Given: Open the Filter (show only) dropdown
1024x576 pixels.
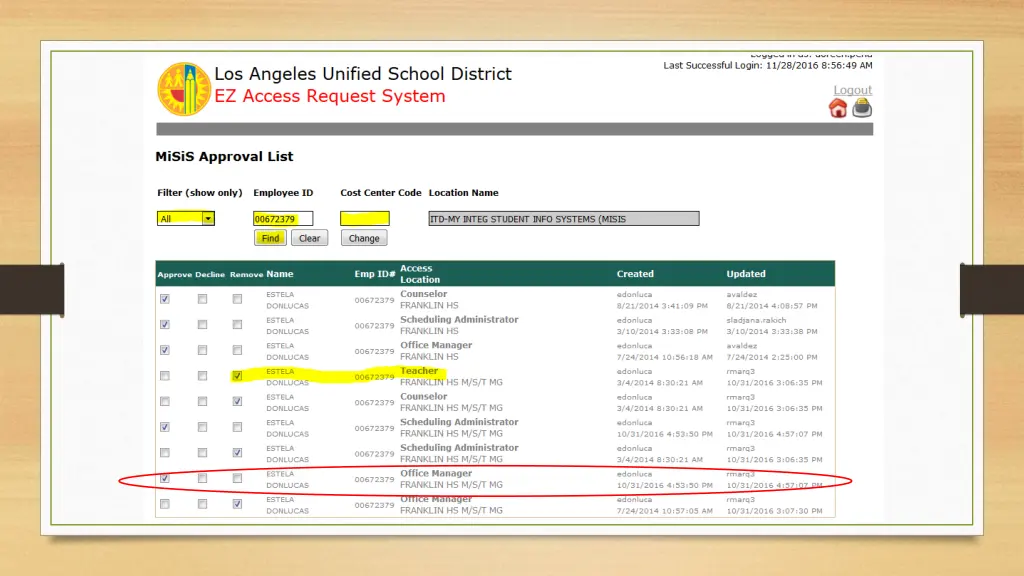Looking at the screenshot, I should point(185,218).
